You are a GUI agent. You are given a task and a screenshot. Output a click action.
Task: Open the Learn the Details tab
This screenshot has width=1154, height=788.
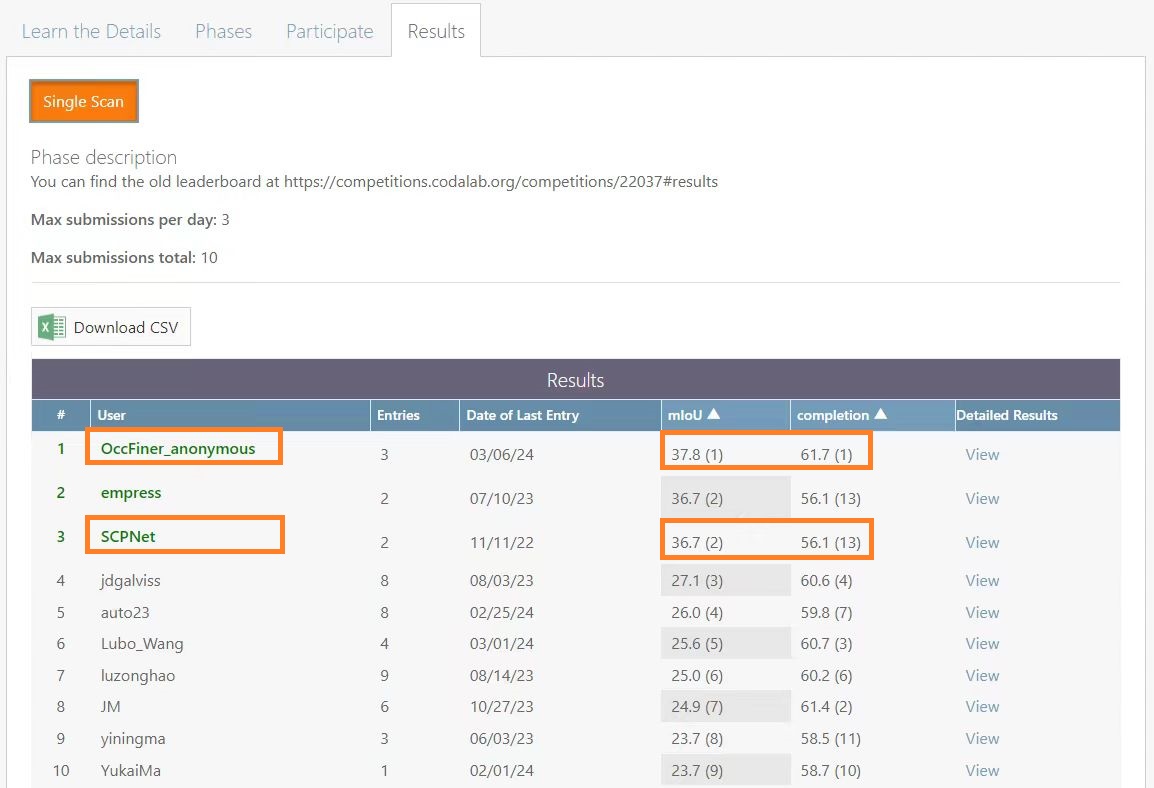[91, 31]
